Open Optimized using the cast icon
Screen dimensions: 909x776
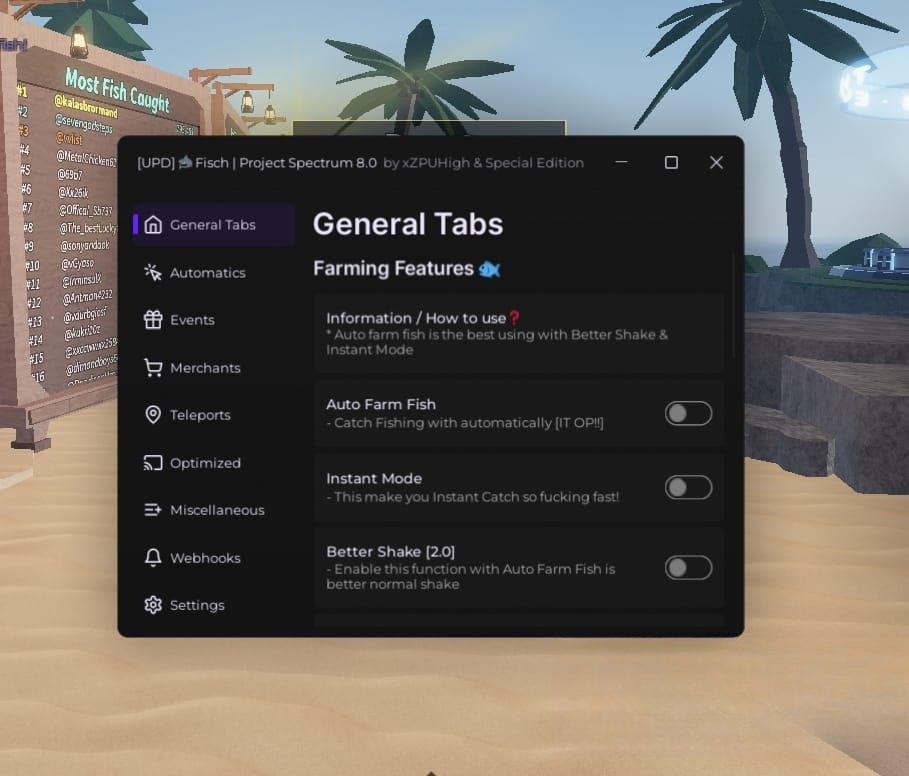coord(153,463)
